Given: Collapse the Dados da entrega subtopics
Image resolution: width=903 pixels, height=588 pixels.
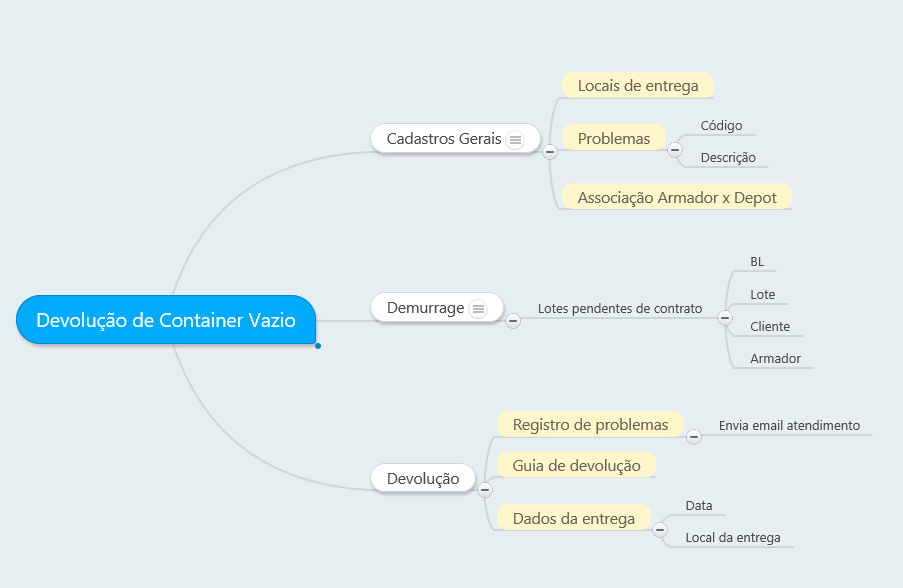Looking at the screenshot, I should (x=659, y=530).
